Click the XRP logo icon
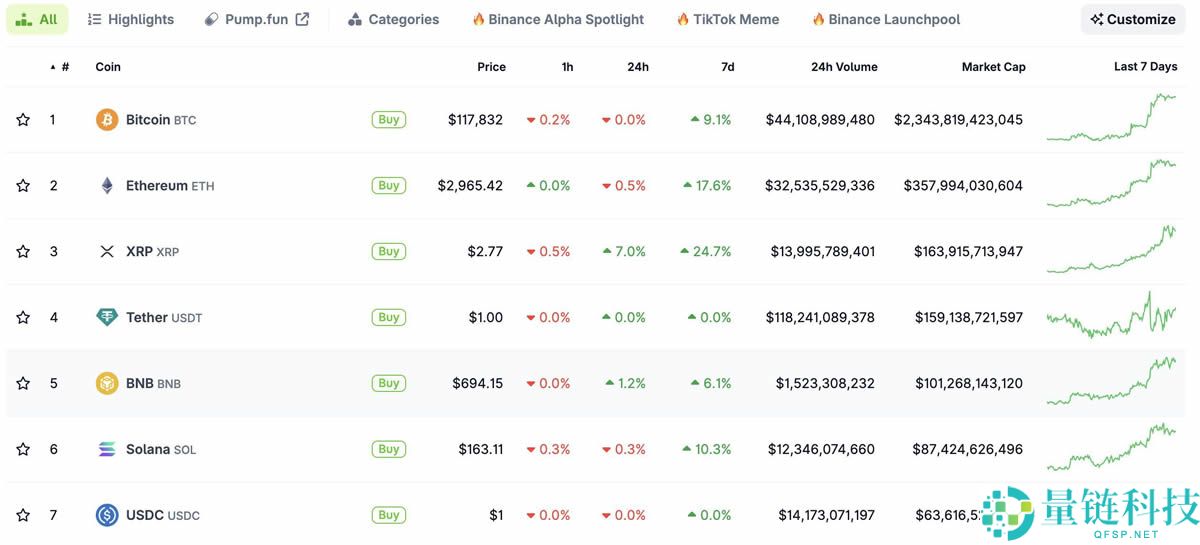This screenshot has width=1200, height=545. (x=107, y=252)
